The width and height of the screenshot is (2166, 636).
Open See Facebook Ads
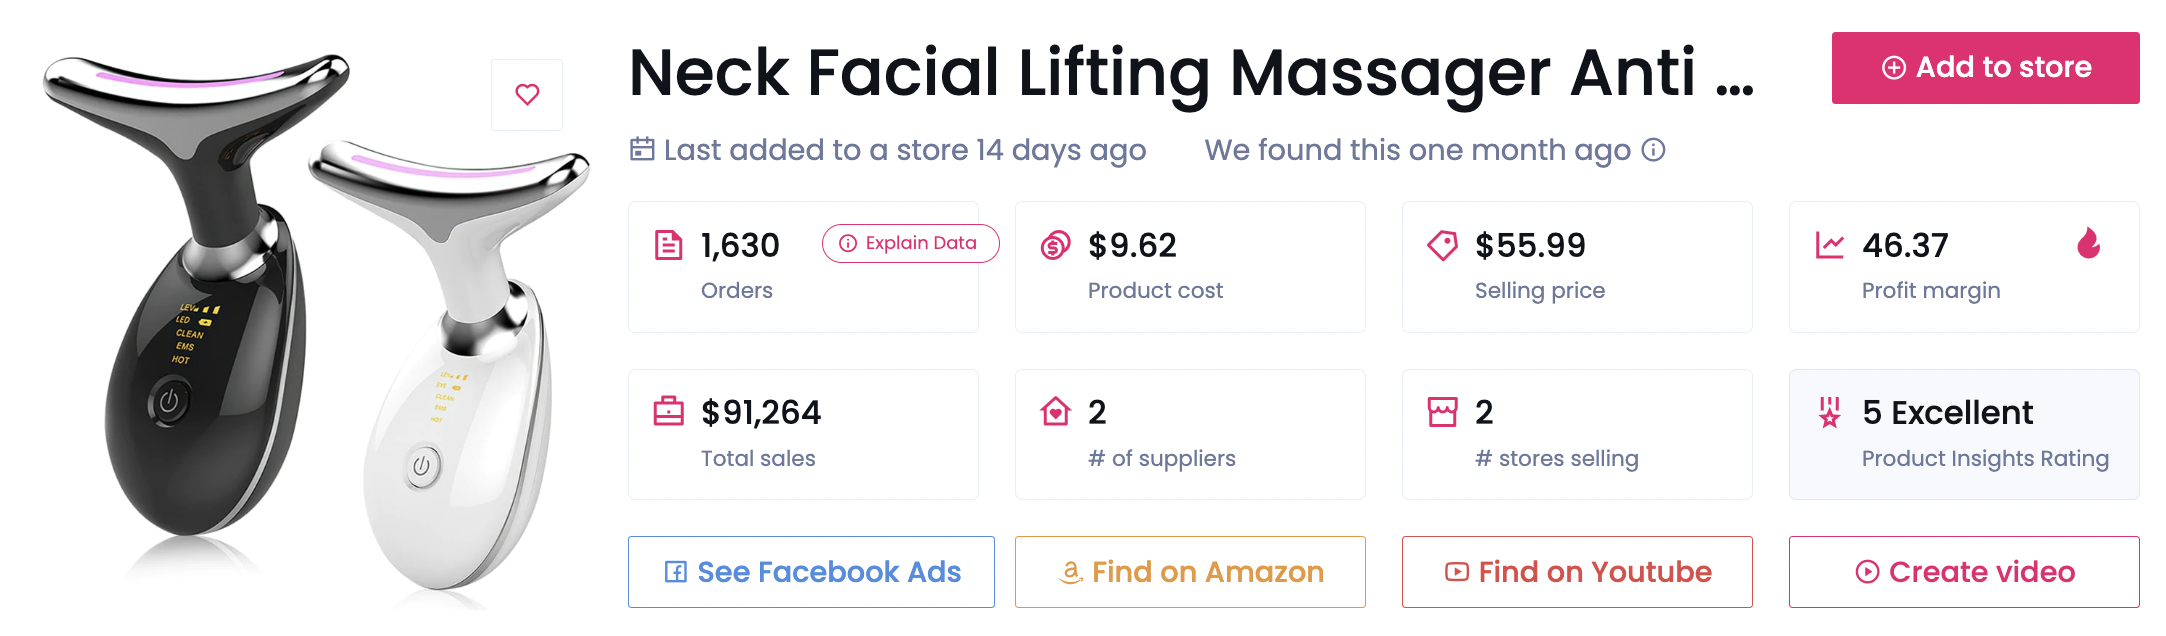[x=811, y=572]
